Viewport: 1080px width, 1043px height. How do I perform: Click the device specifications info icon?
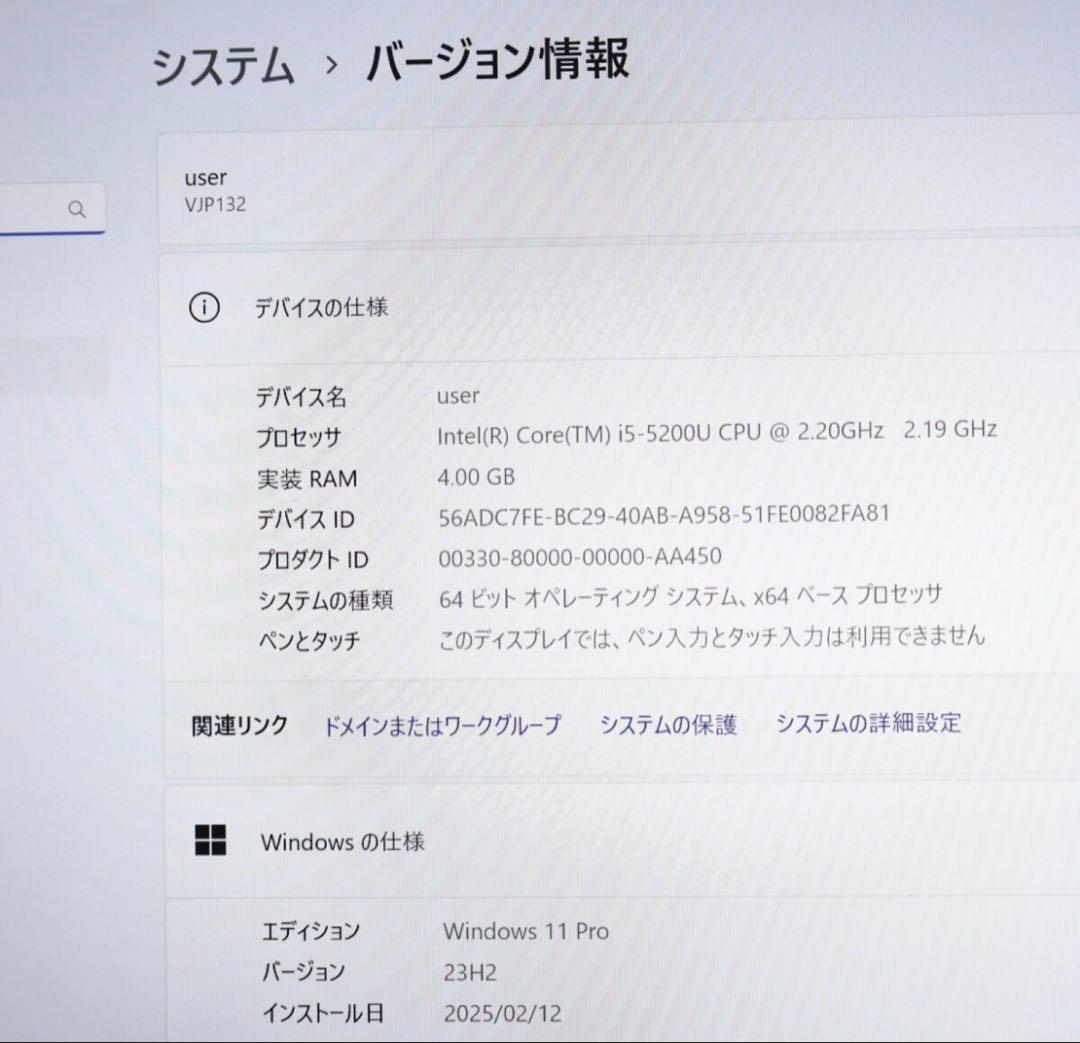point(204,307)
